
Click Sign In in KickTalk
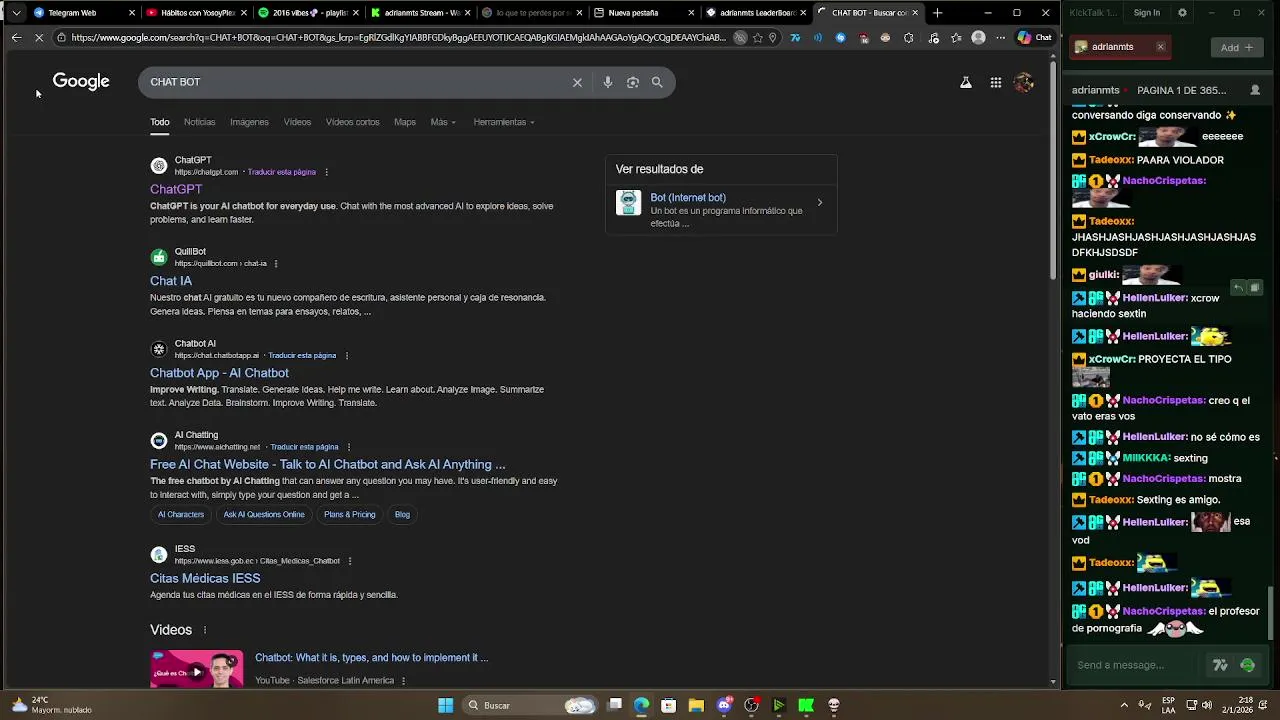pos(1147,13)
